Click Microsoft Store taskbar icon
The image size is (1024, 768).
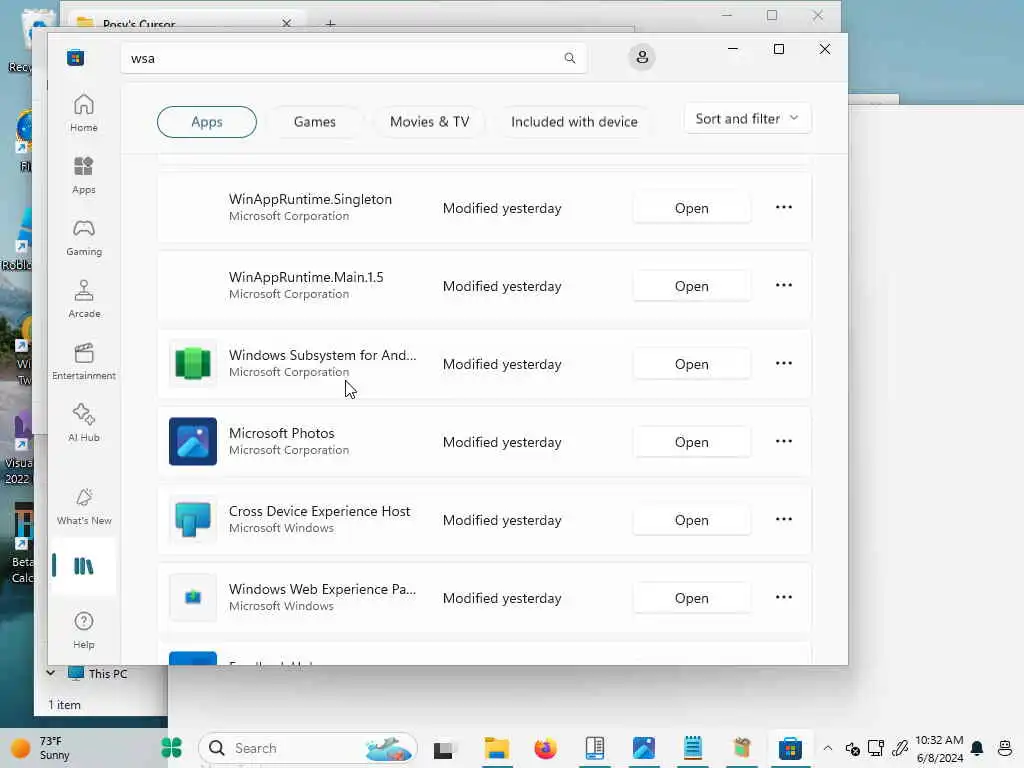pyautogui.click(x=790, y=748)
